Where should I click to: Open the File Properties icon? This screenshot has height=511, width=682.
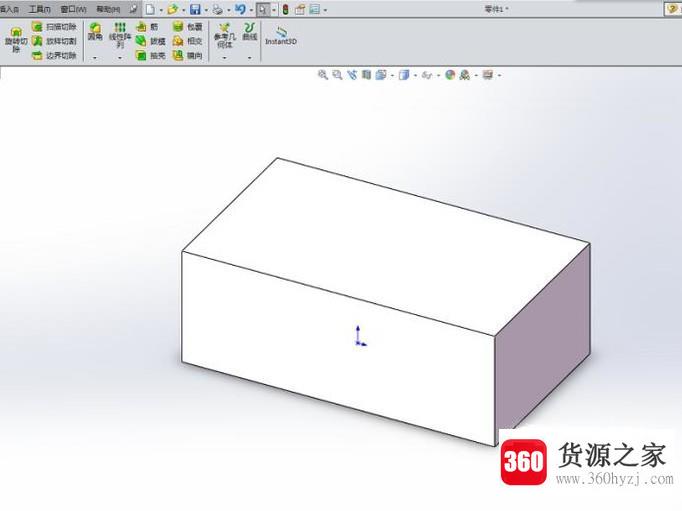tap(300, 9)
